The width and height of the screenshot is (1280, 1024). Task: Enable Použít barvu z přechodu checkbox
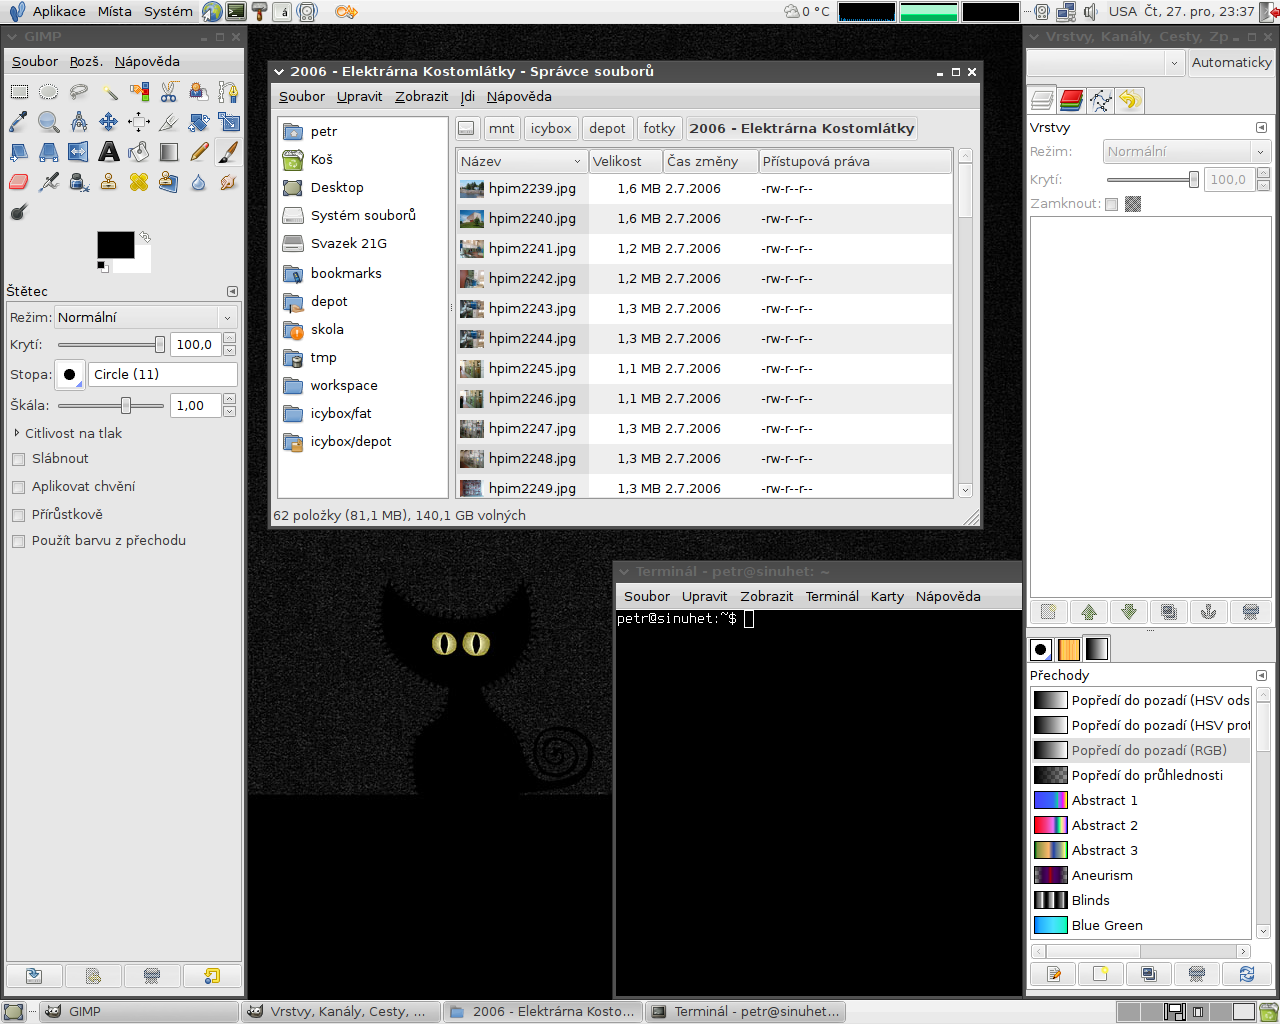tap(18, 541)
